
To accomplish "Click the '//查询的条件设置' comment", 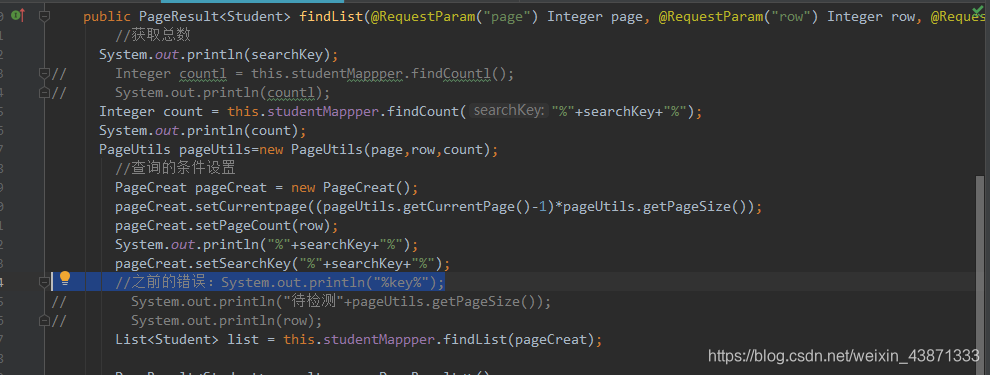I will pos(176,169).
